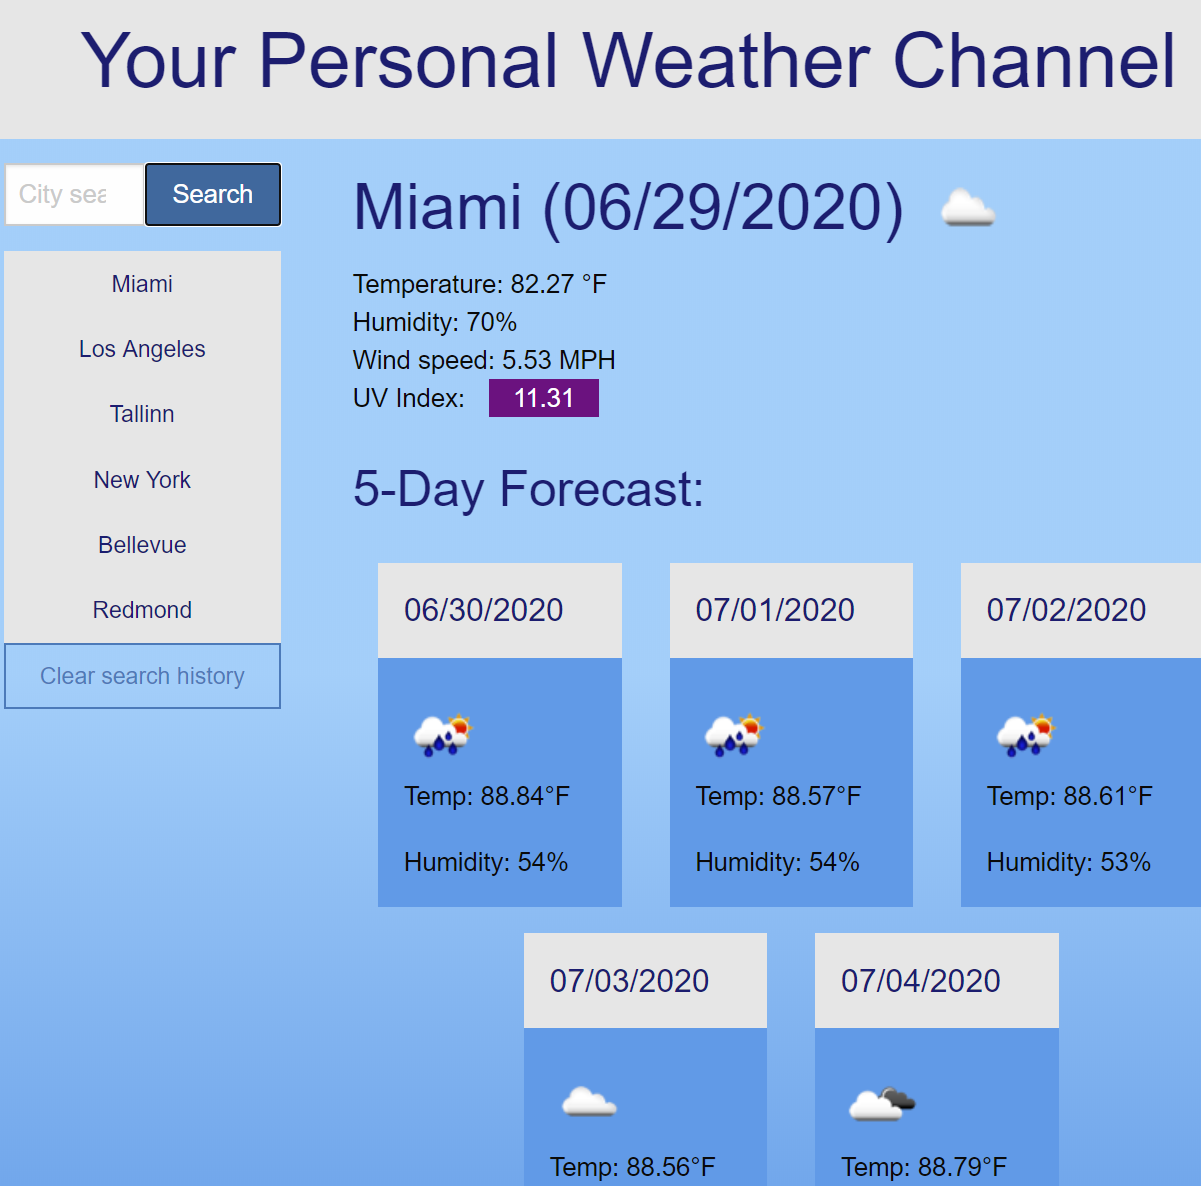Open New York from the sidebar

[x=142, y=480]
